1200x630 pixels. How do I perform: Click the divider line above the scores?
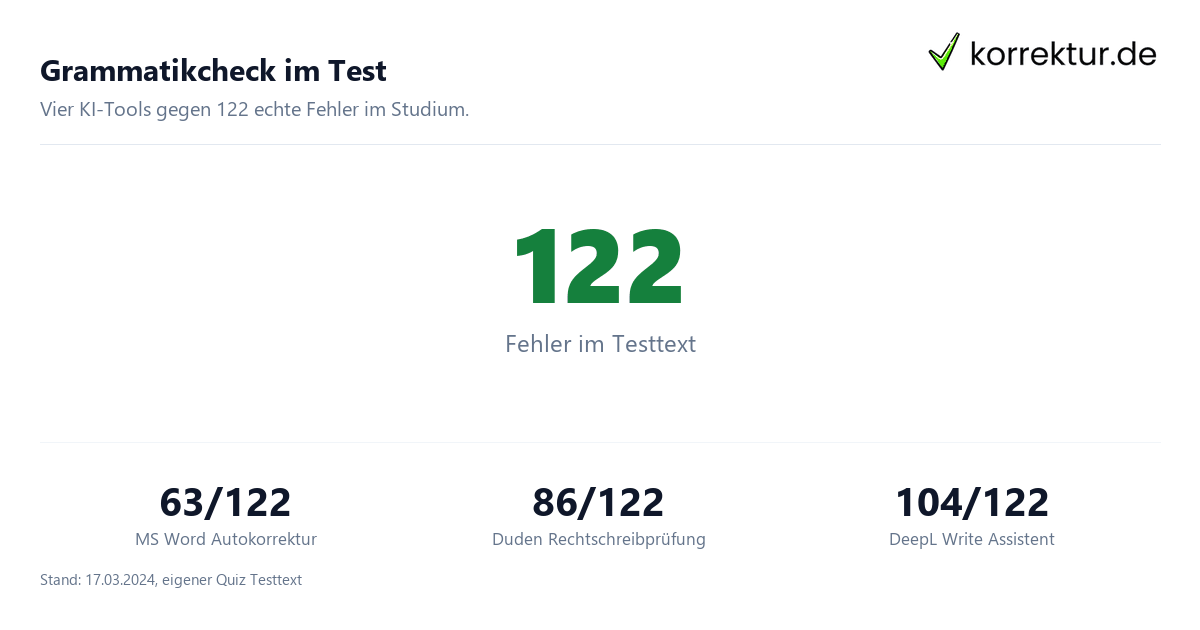pyautogui.click(x=600, y=442)
